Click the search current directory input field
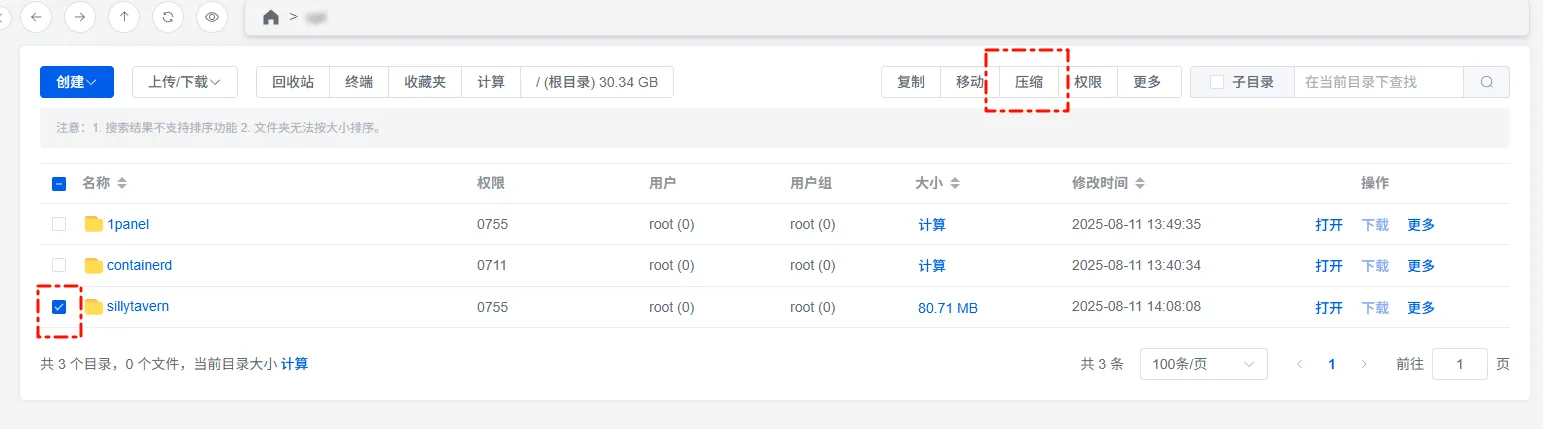The height and width of the screenshot is (429, 1543). tap(1378, 82)
